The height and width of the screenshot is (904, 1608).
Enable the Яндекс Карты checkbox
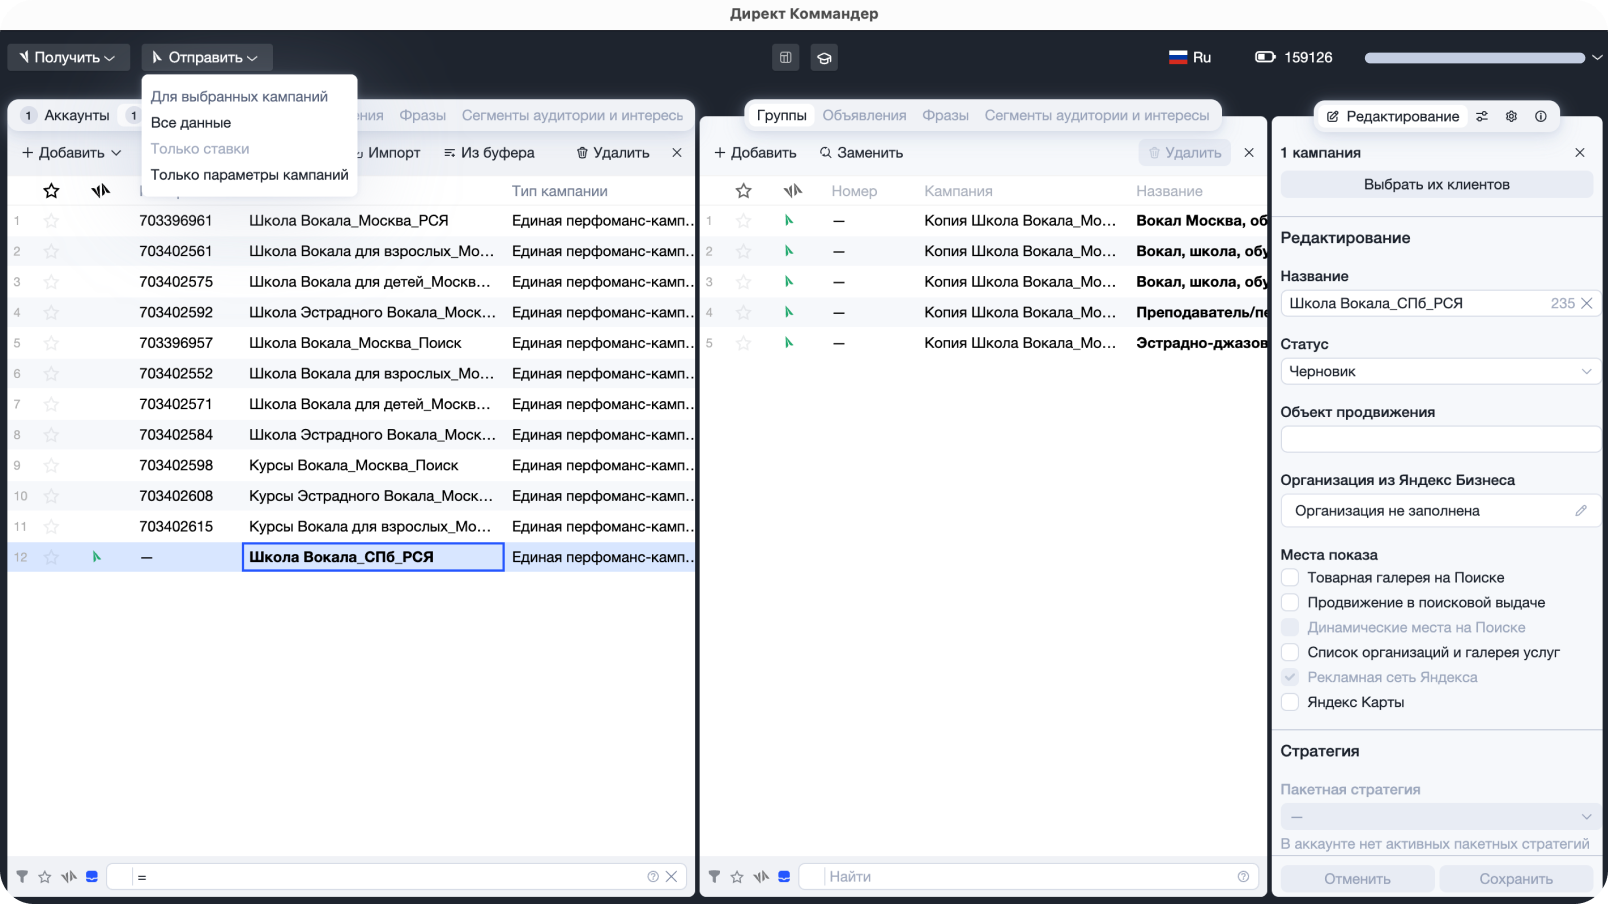coord(1290,703)
